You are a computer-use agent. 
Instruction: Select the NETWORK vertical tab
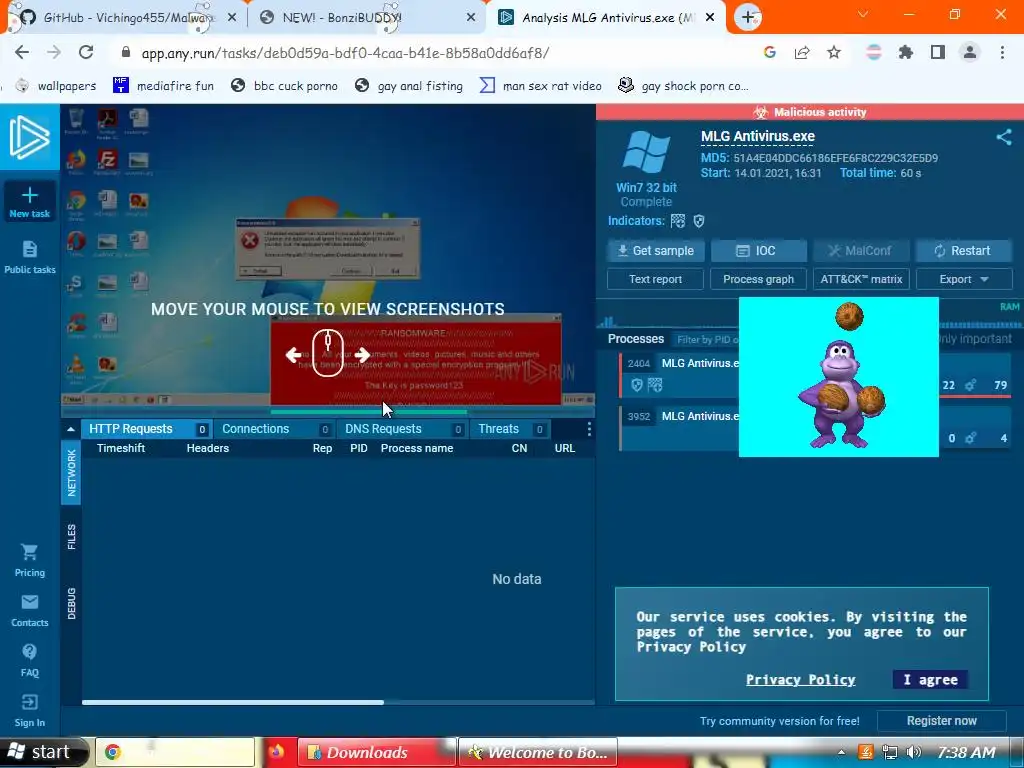pos(72,473)
